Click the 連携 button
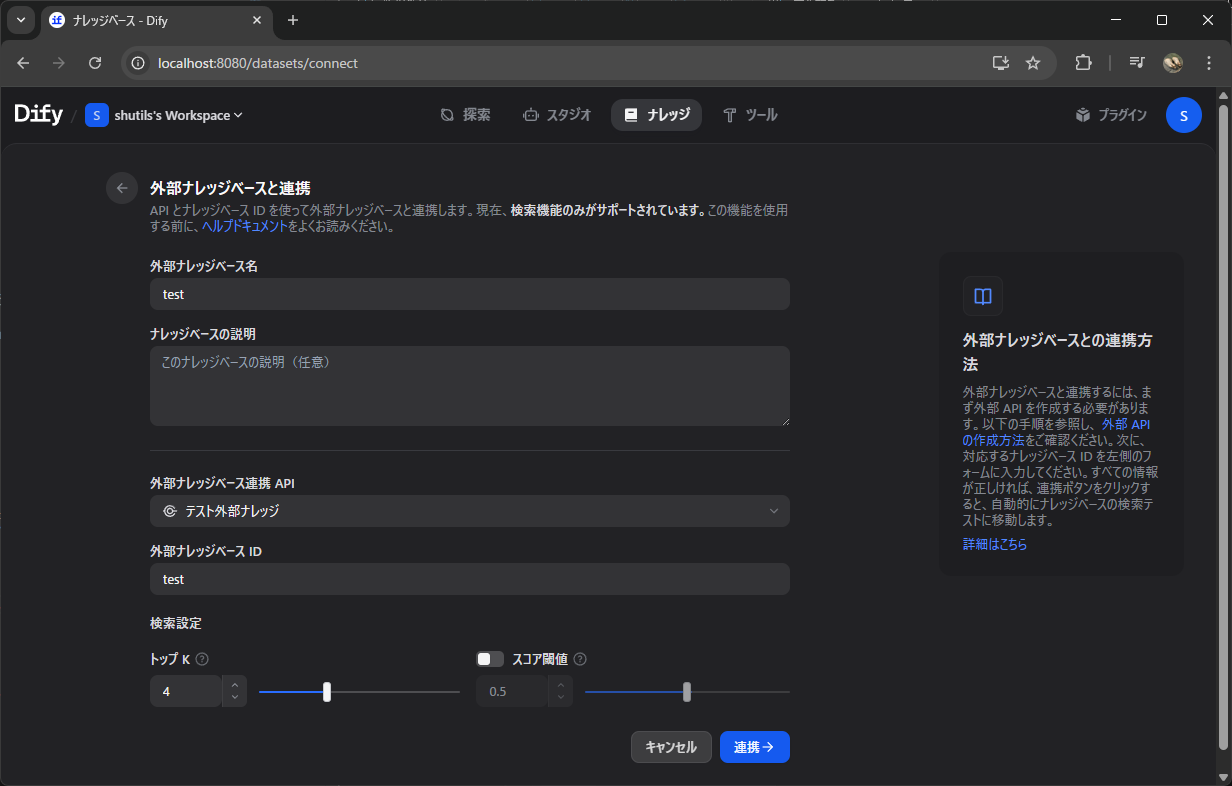The width and height of the screenshot is (1232, 786). (754, 747)
